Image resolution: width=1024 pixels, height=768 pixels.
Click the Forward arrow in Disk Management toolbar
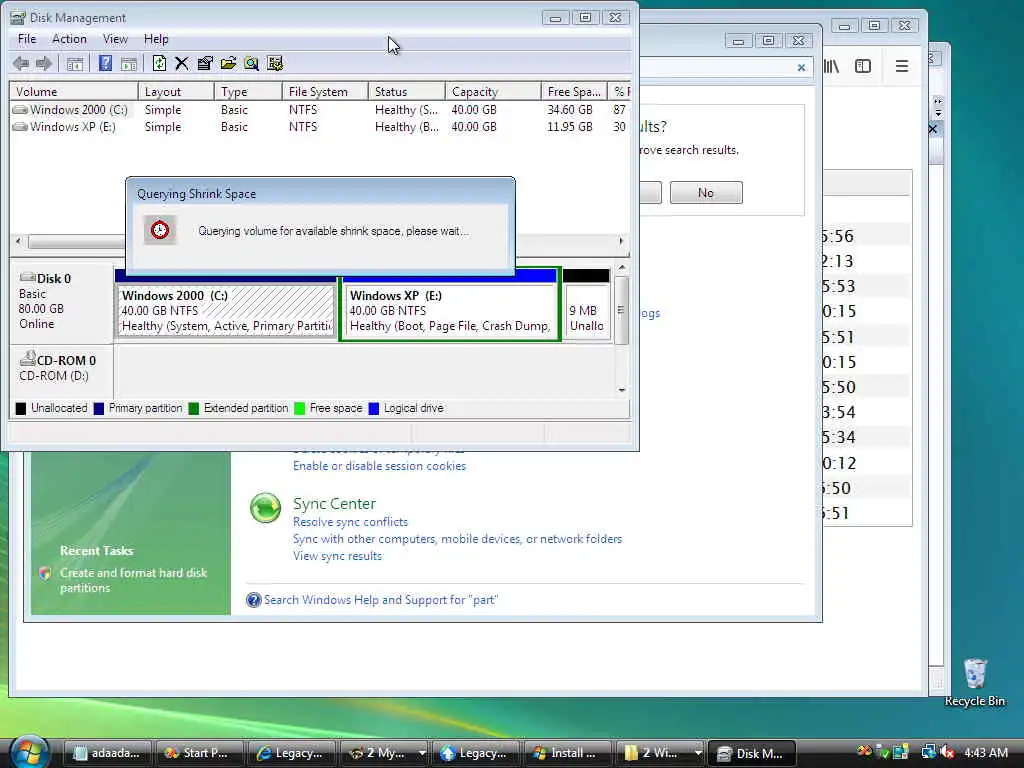pyautogui.click(x=44, y=63)
